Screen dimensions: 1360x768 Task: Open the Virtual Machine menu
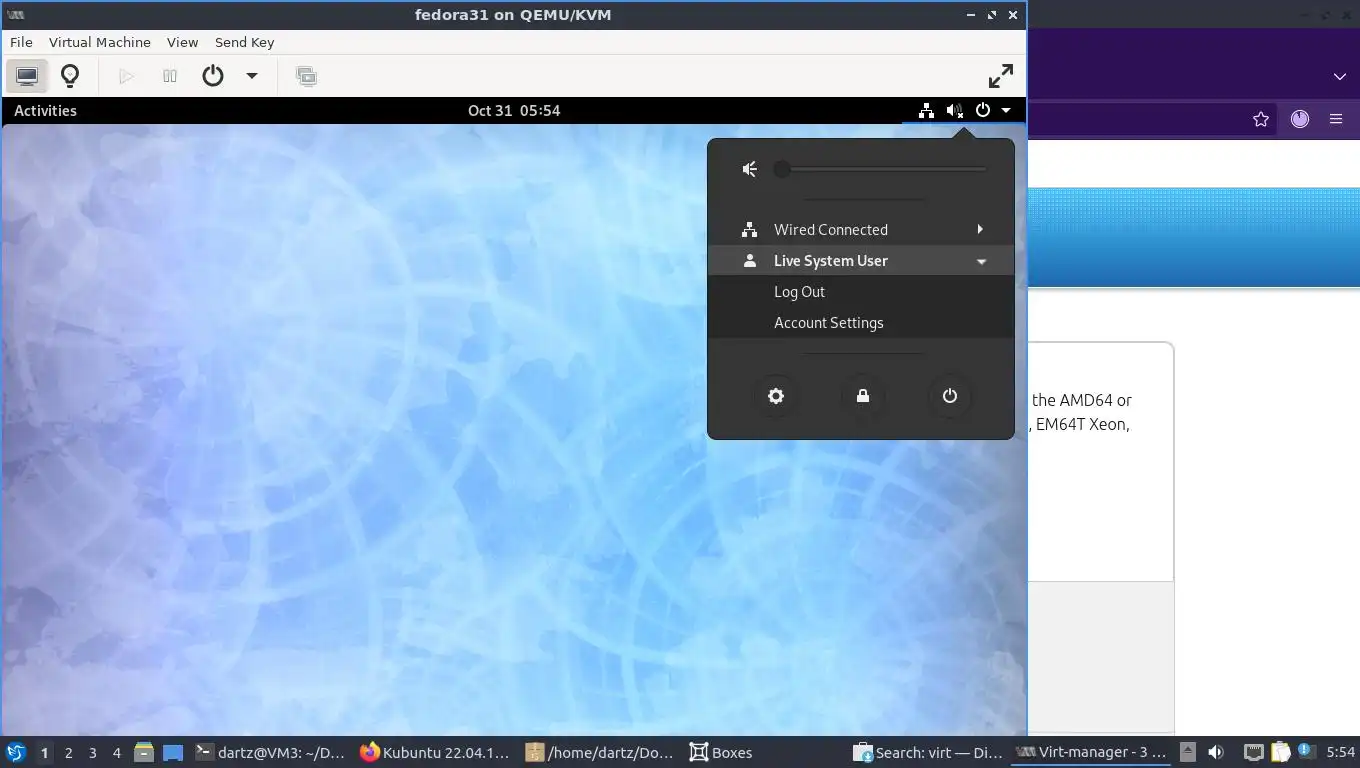point(100,42)
